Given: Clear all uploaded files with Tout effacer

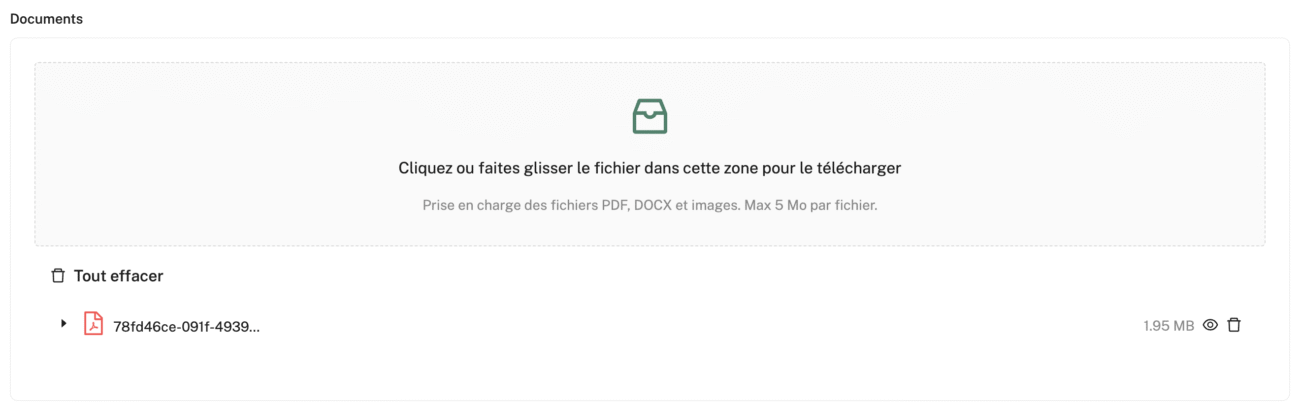Looking at the screenshot, I should coord(107,275).
